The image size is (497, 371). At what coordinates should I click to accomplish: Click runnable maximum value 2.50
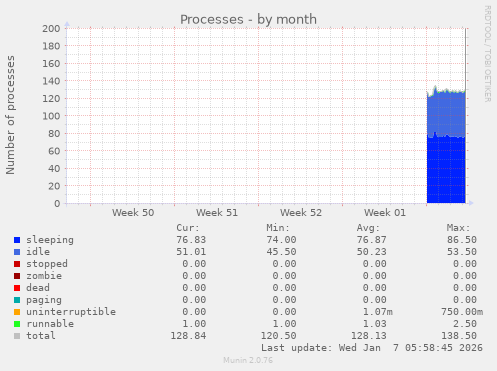point(464,324)
